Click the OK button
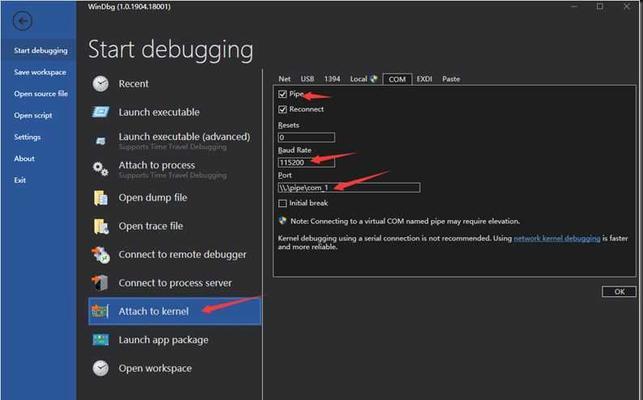This screenshot has width=643, height=400. click(x=619, y=292)
